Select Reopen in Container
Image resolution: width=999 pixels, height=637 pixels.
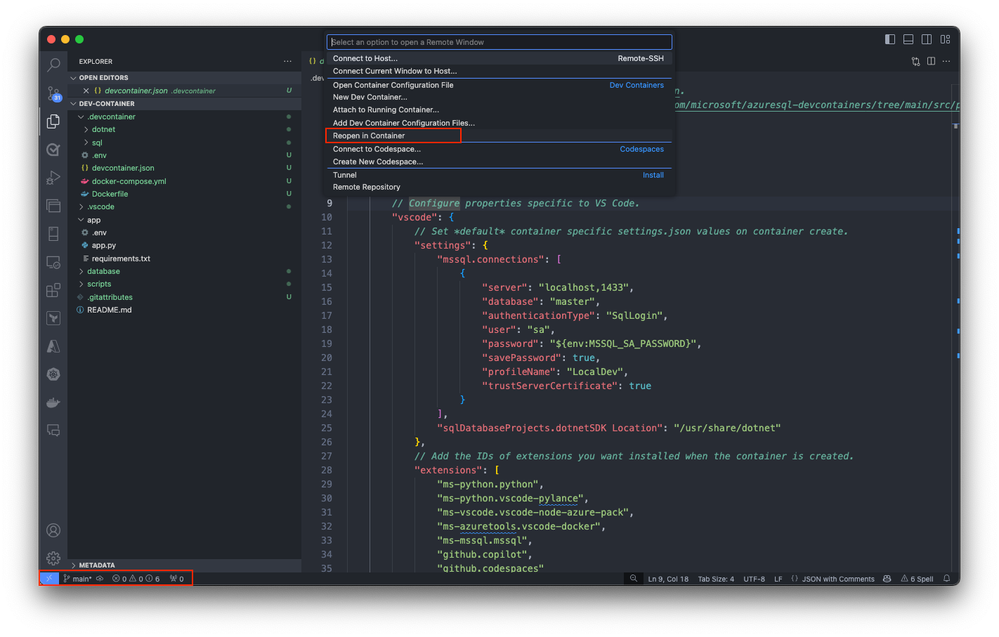(499, 136)
